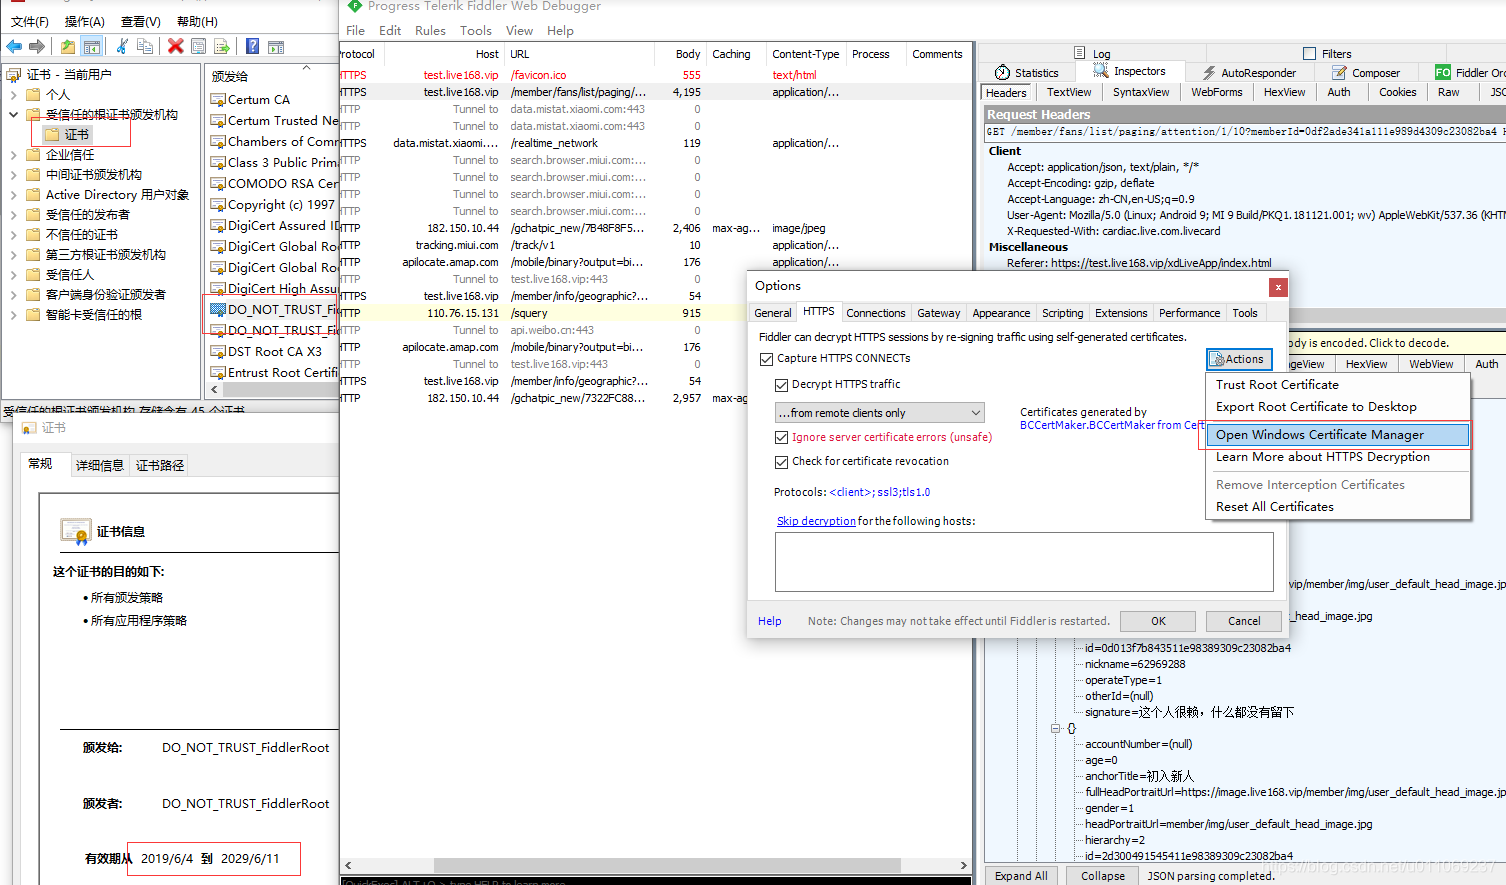Screen dimensions: 1506x885
Task: Click the Inspectors magnifier icon
Action: pos(1101,71)
